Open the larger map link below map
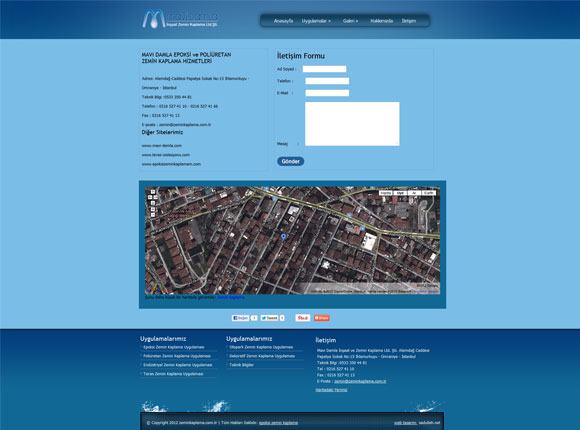 231,297
